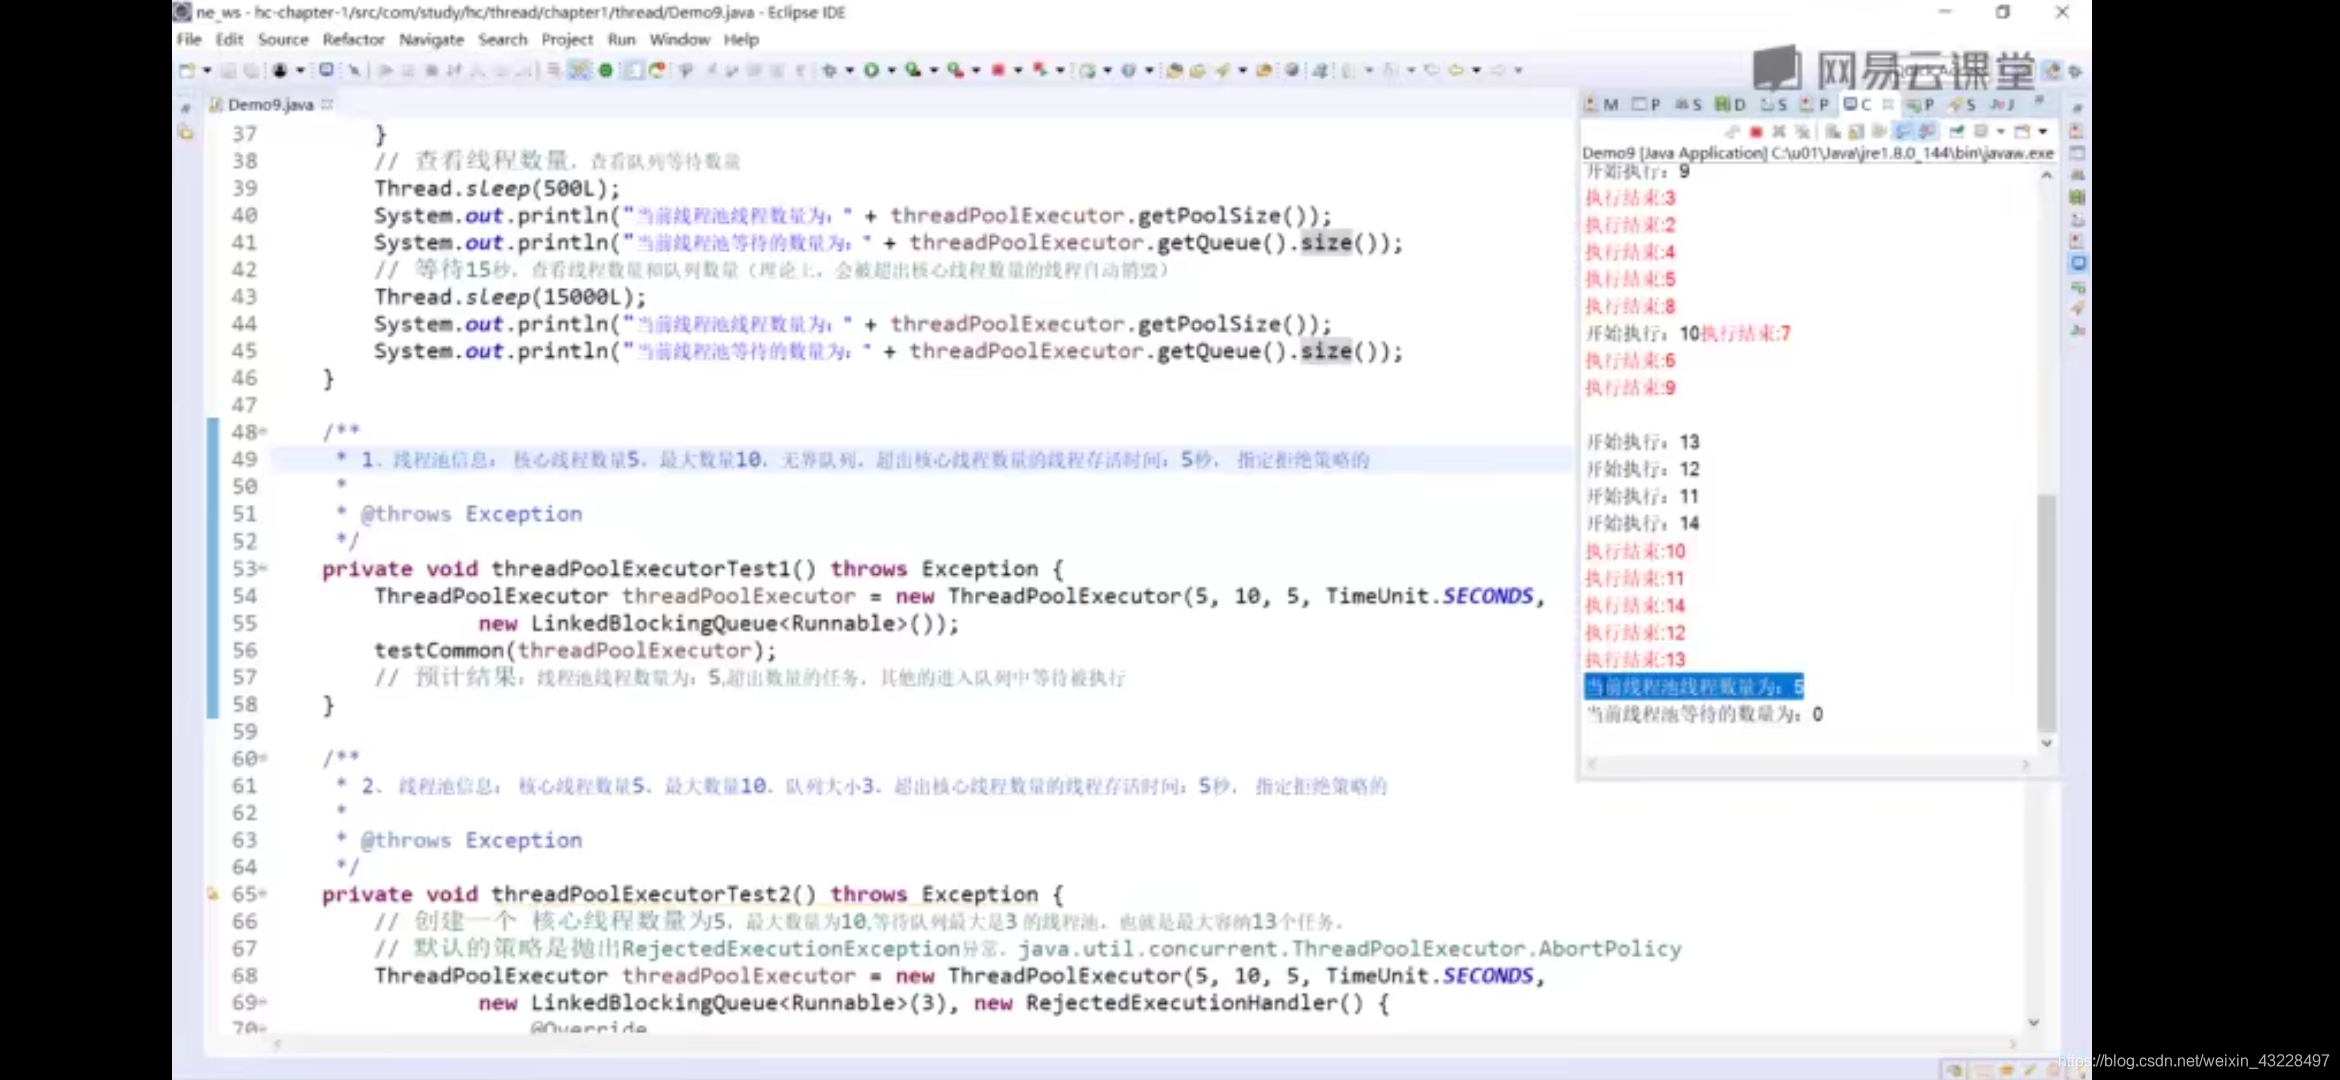2340x1080 pixels.
Task: Toggle show console on standard output
Action: point(1904,131)
